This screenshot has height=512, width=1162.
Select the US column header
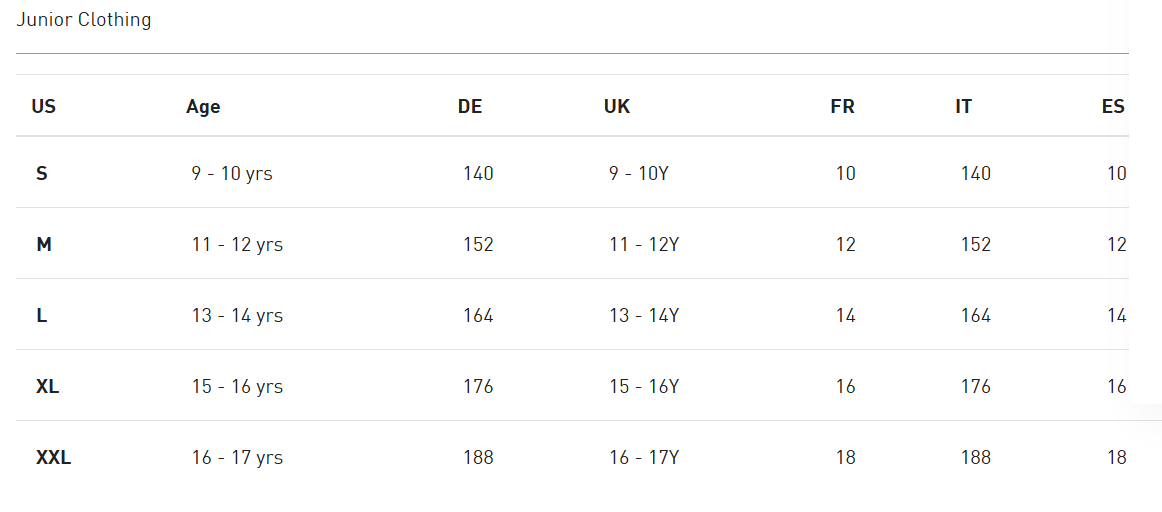click(x=44, y=107)
